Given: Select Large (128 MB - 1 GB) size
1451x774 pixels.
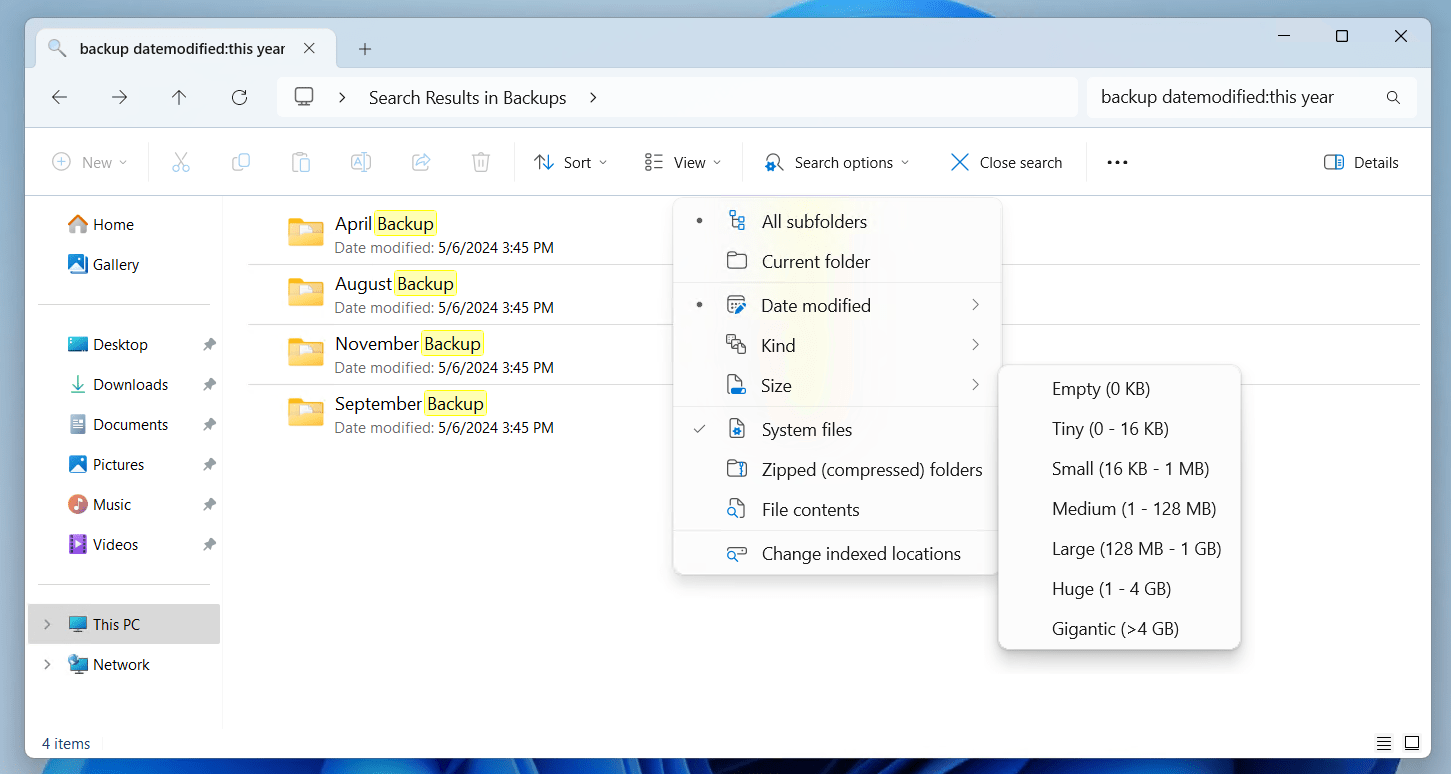Looking at the screenshot, I should click(1136, 549).
